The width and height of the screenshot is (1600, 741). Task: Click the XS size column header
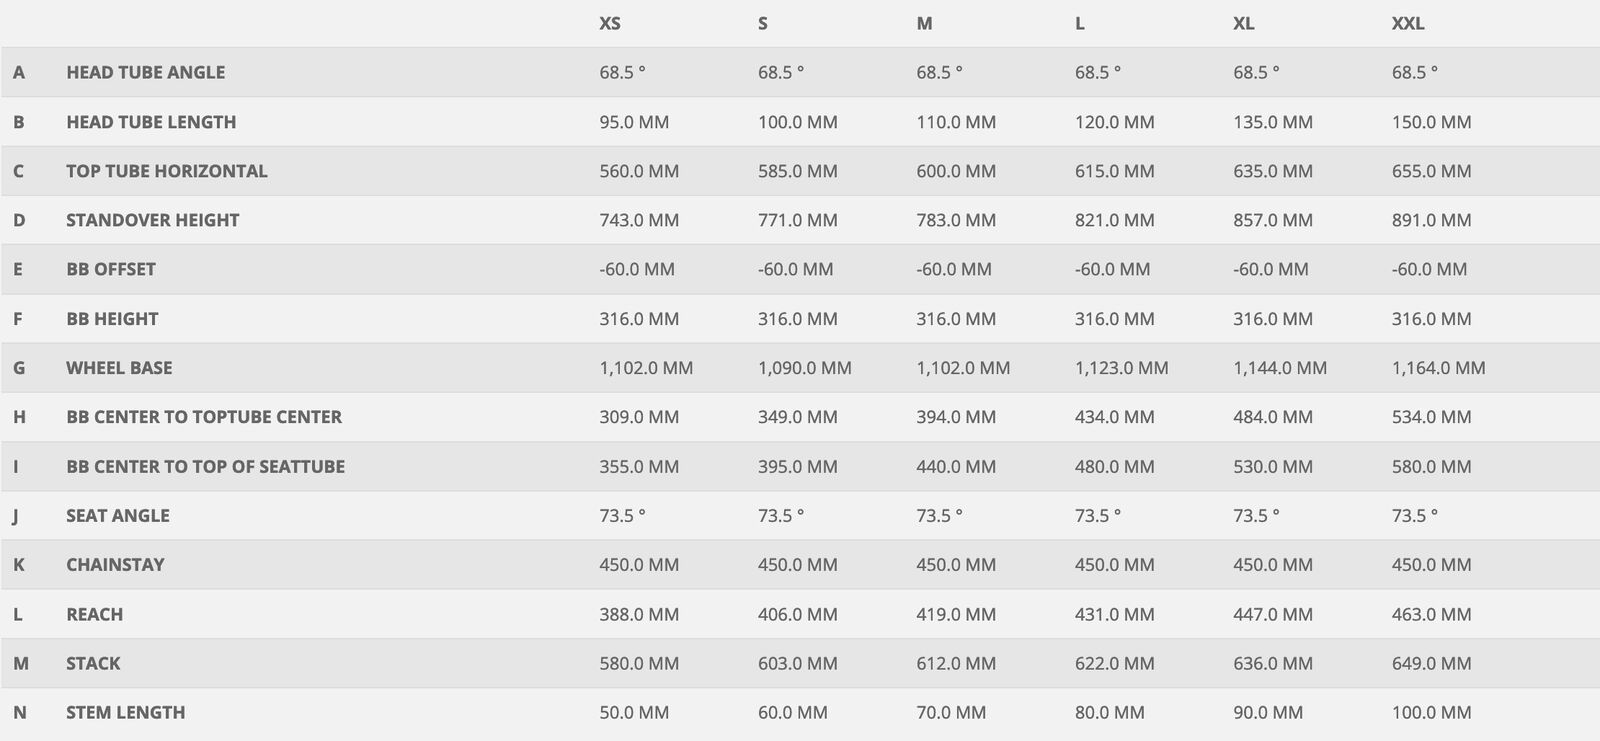pos(610,23)
